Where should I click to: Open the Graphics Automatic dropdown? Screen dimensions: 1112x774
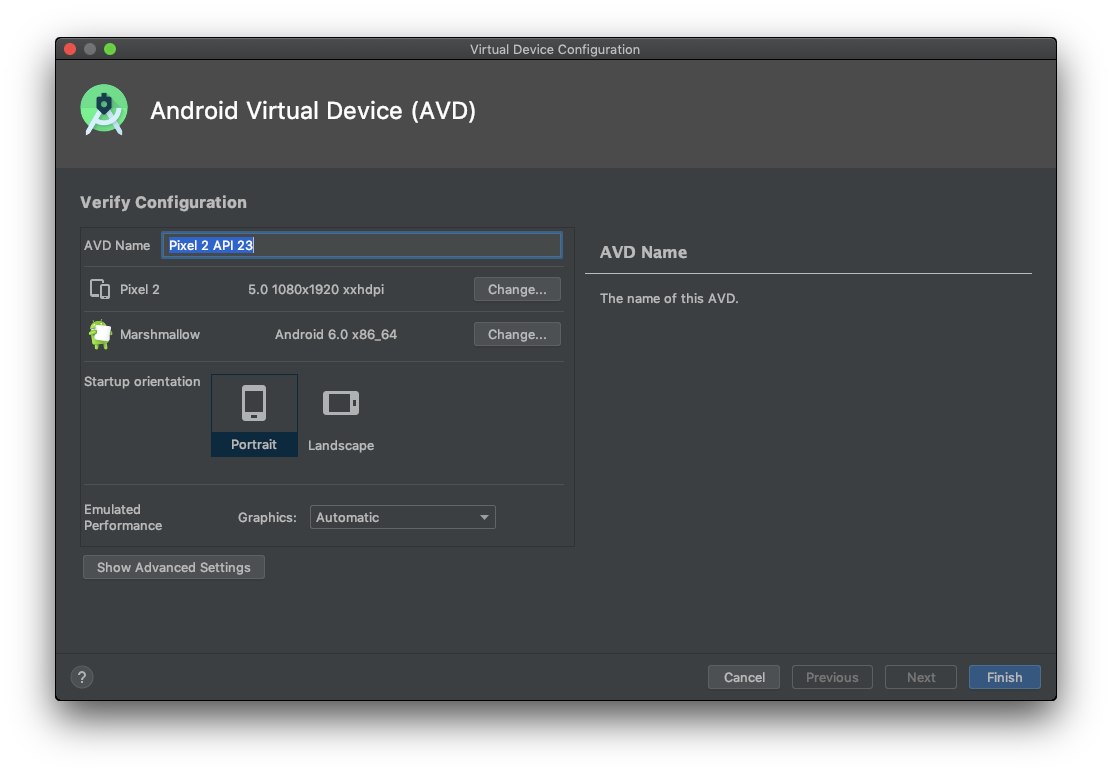[402, 517]
